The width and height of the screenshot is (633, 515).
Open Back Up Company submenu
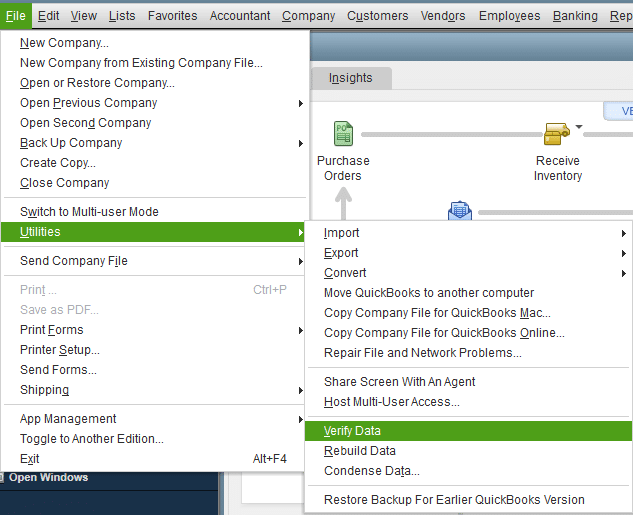[71, 143]
